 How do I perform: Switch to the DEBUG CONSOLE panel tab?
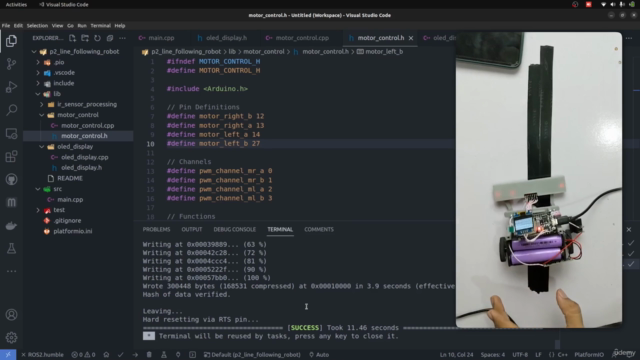click(235, 229)
